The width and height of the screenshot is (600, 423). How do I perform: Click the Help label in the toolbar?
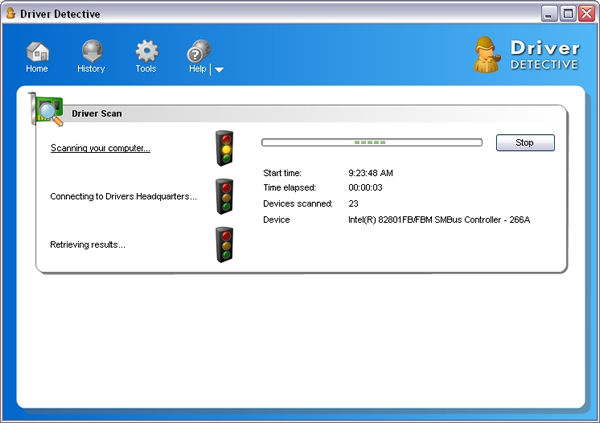(197, 69)
